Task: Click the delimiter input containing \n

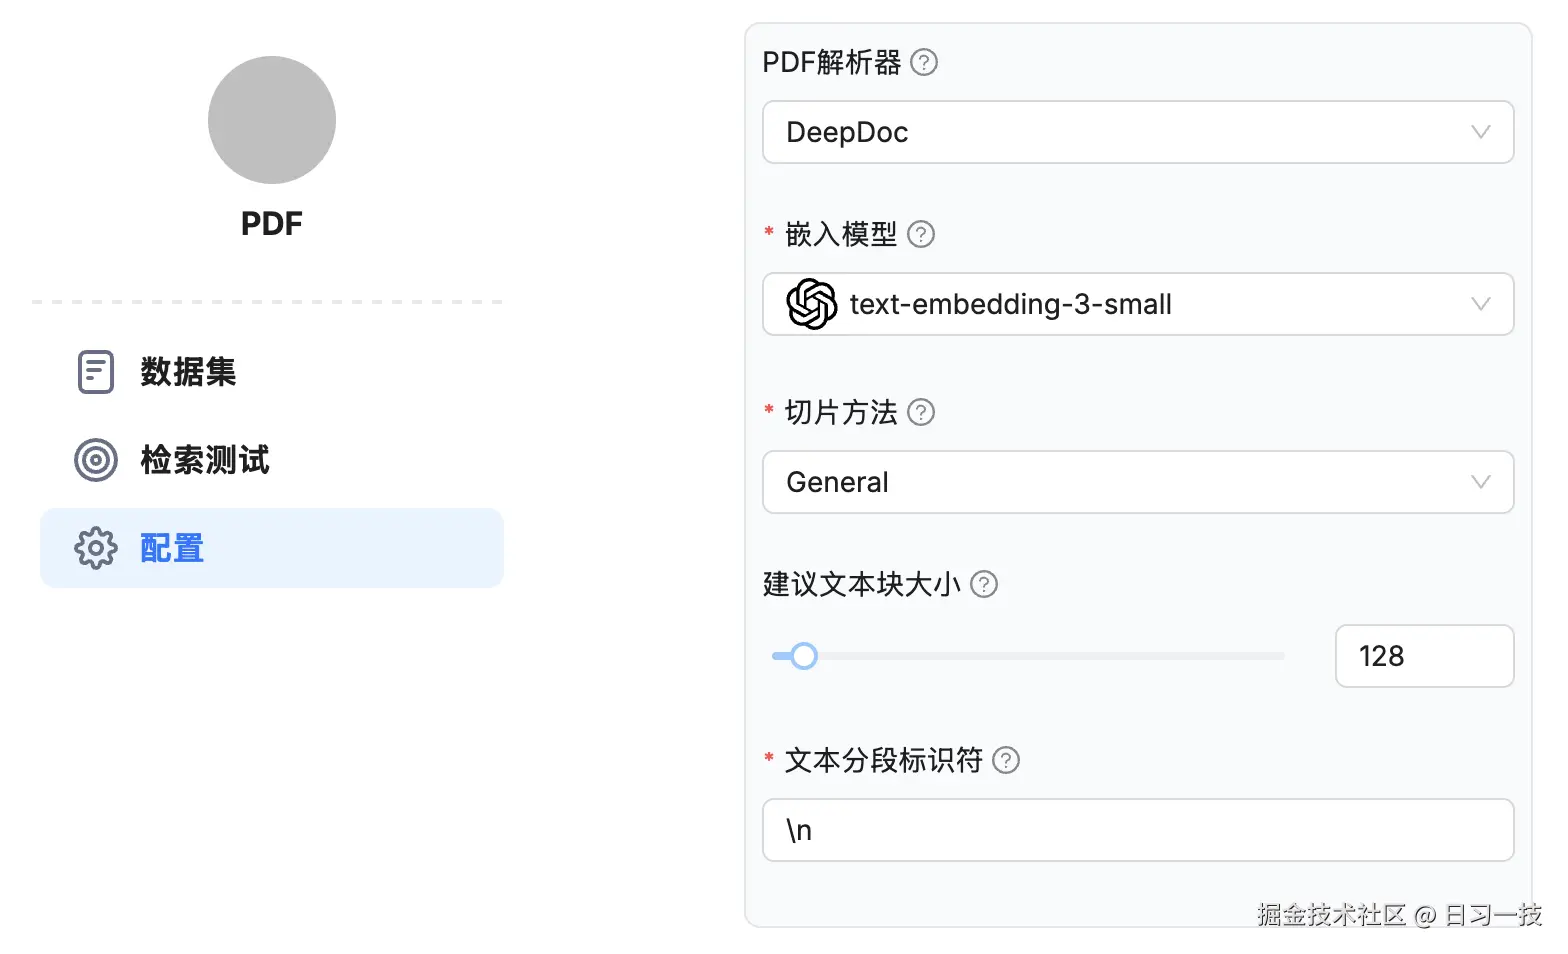Action: [1137, 830]
